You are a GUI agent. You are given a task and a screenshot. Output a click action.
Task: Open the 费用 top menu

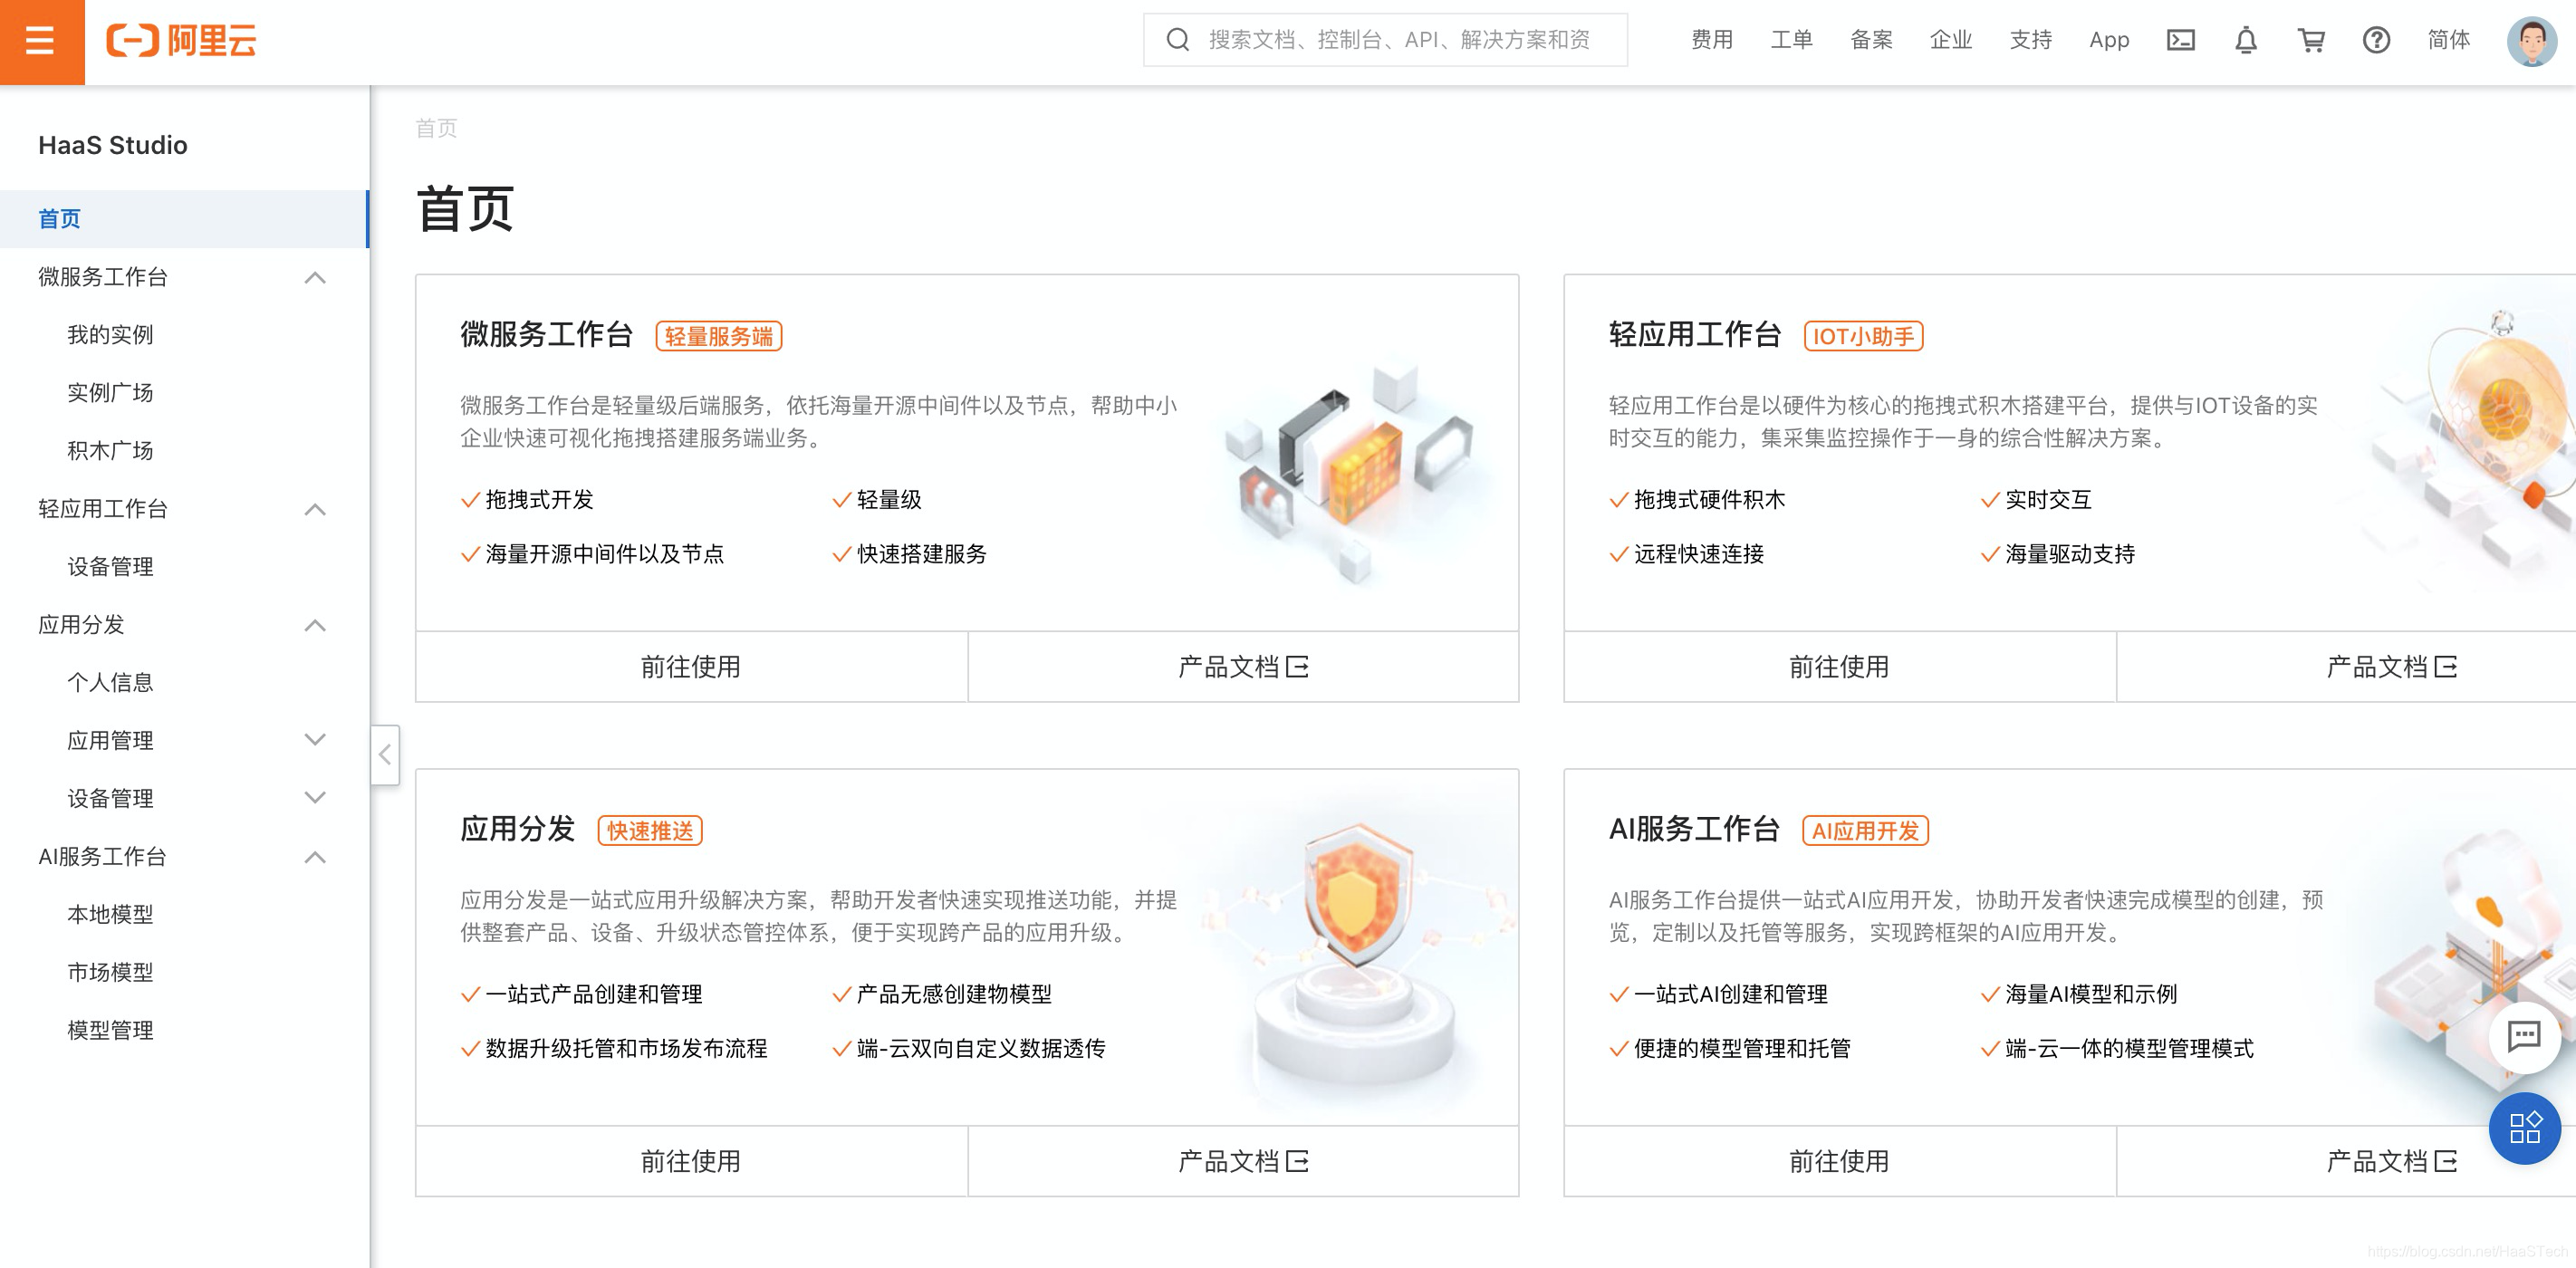click(1711, 40)
